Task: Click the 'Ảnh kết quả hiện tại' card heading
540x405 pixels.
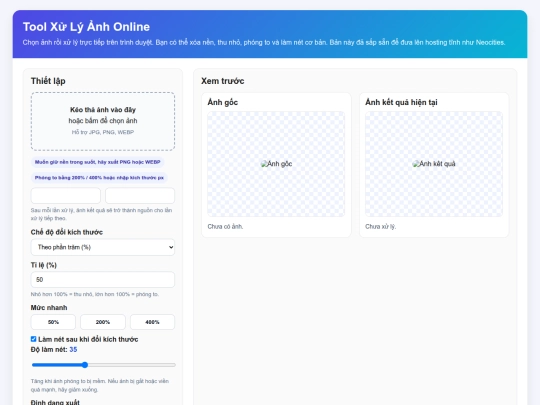Action: [x=401, y=102]
